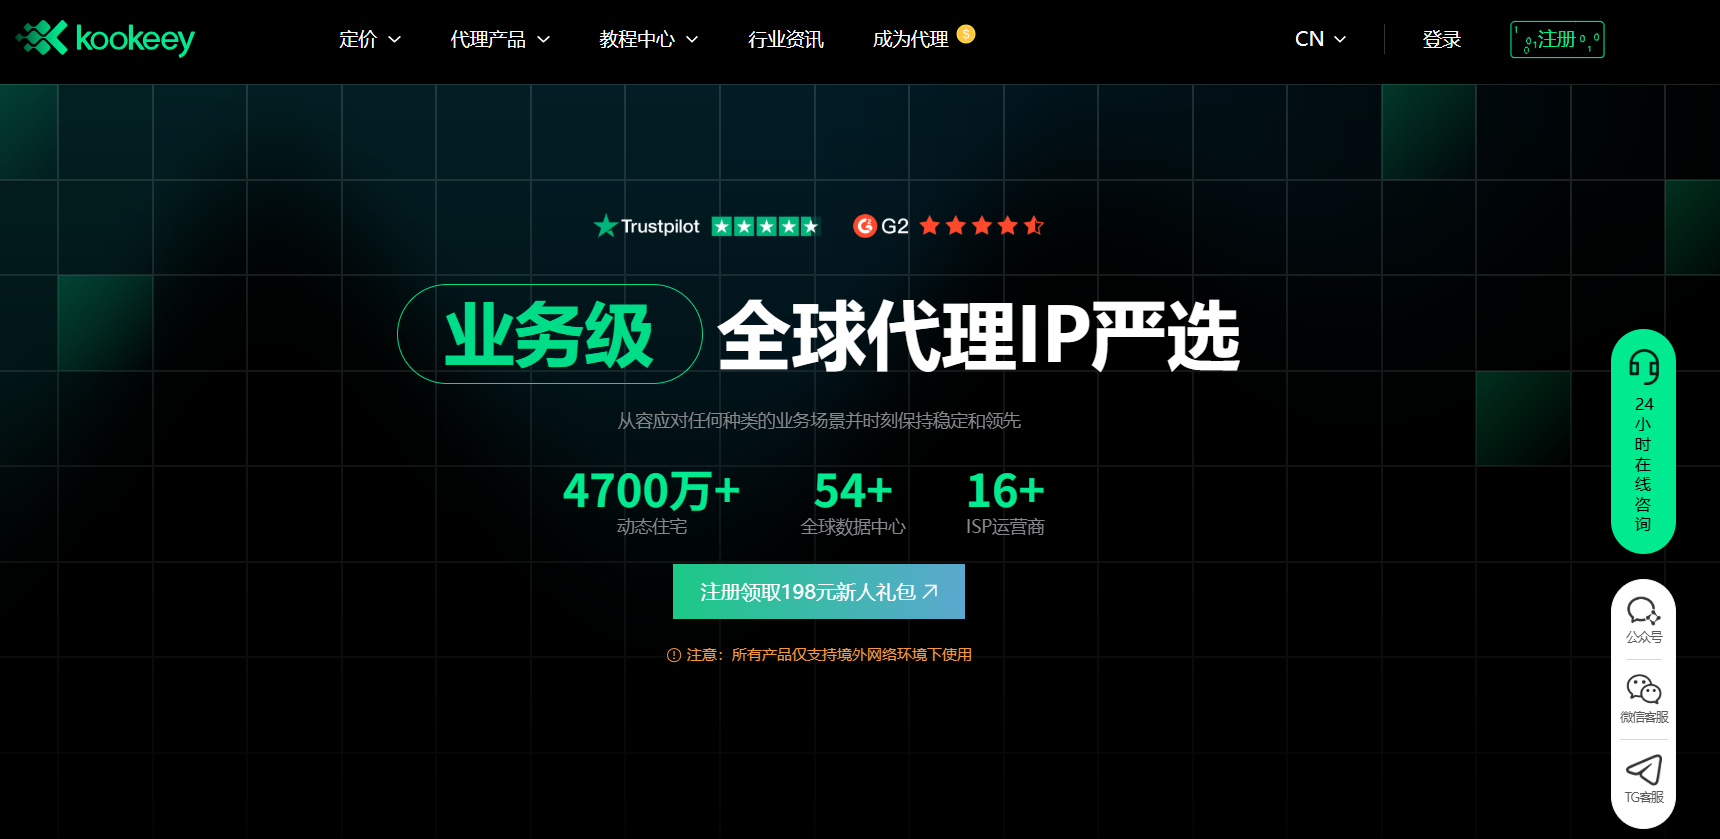Click the kookeey logo
This screenshot has width=1720, height=839.
coord(105,39)
